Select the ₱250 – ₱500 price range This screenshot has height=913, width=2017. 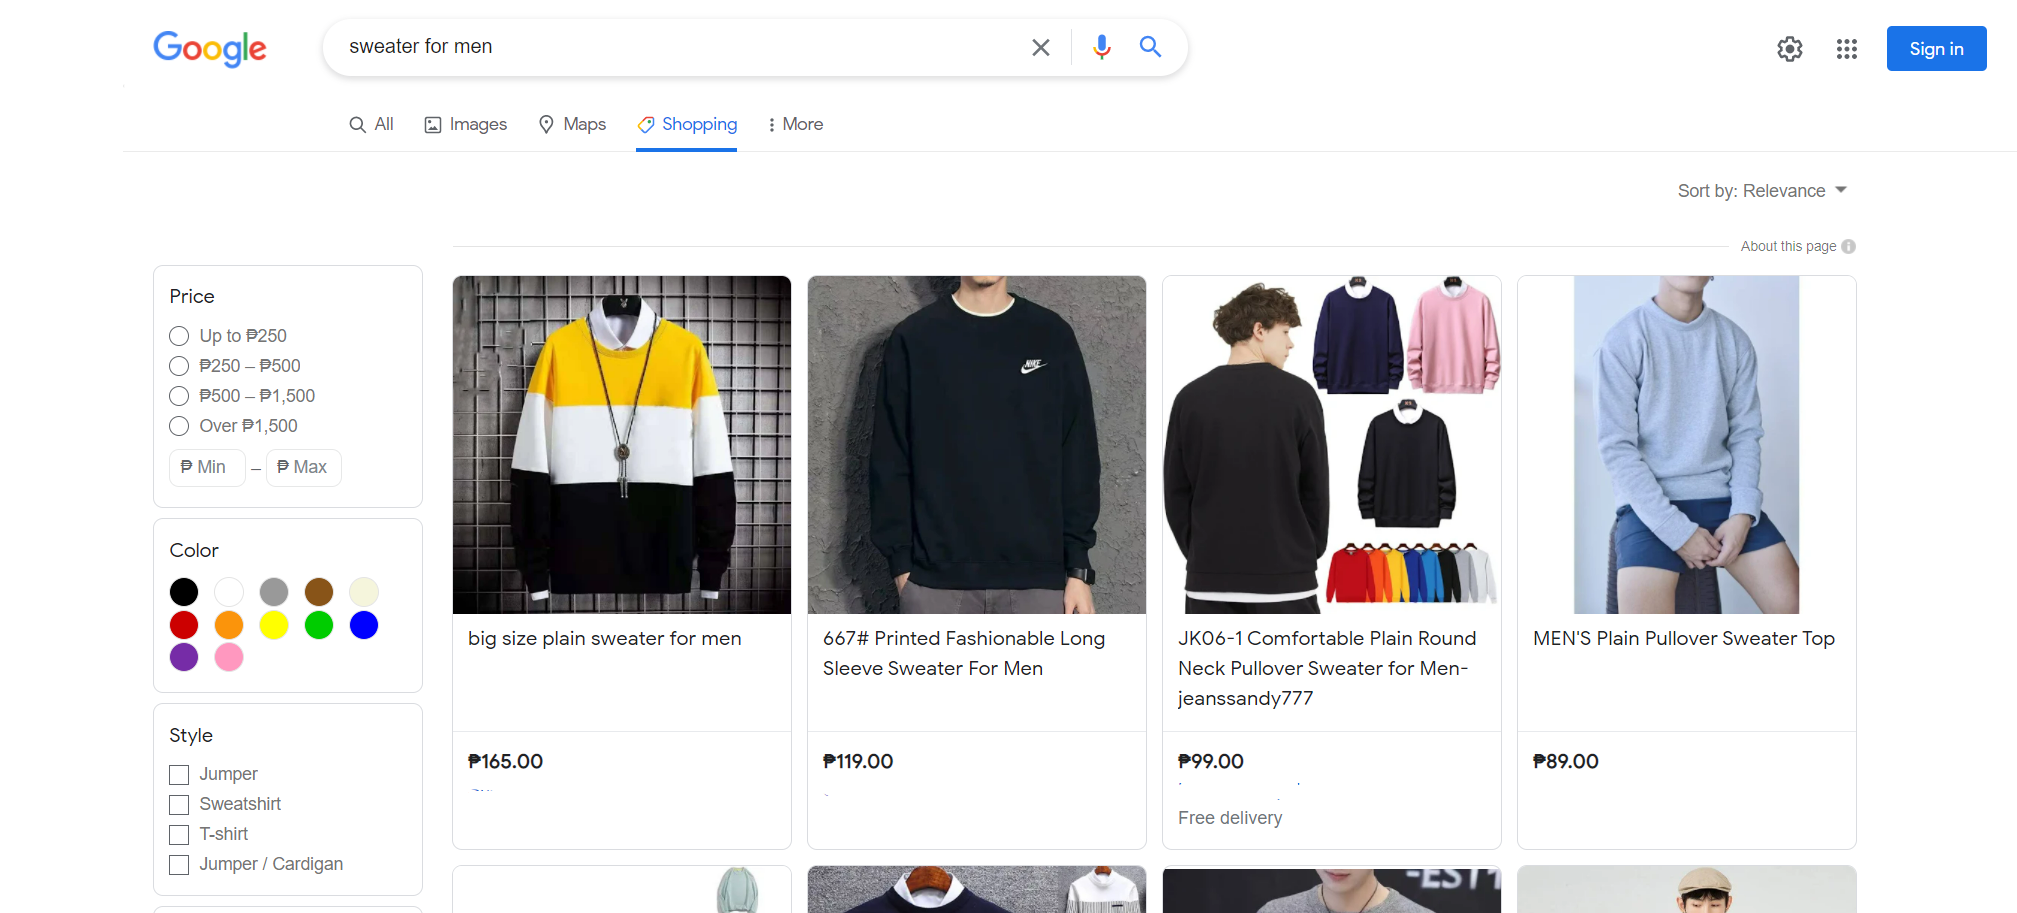(x=179, y=366)
